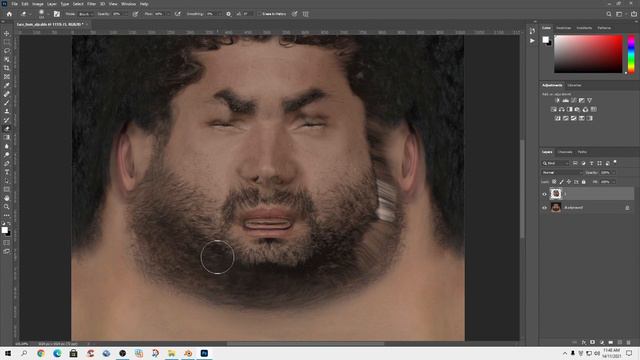The height and width of the screenshot is (360, 640).
Task: Open the workspace switcher icon
Action: (620, 14)
